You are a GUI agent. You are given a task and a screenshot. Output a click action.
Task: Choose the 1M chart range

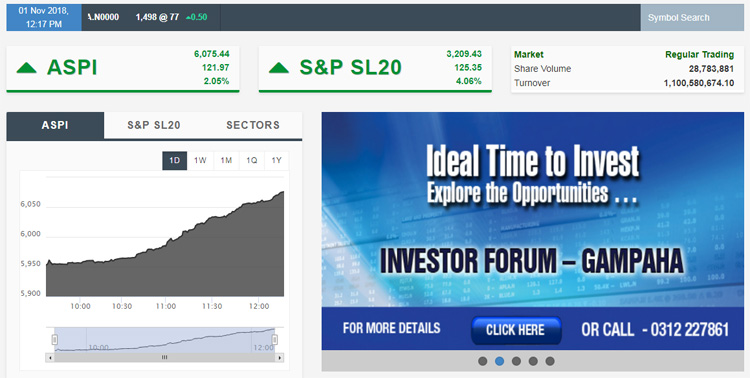(226, 161)
